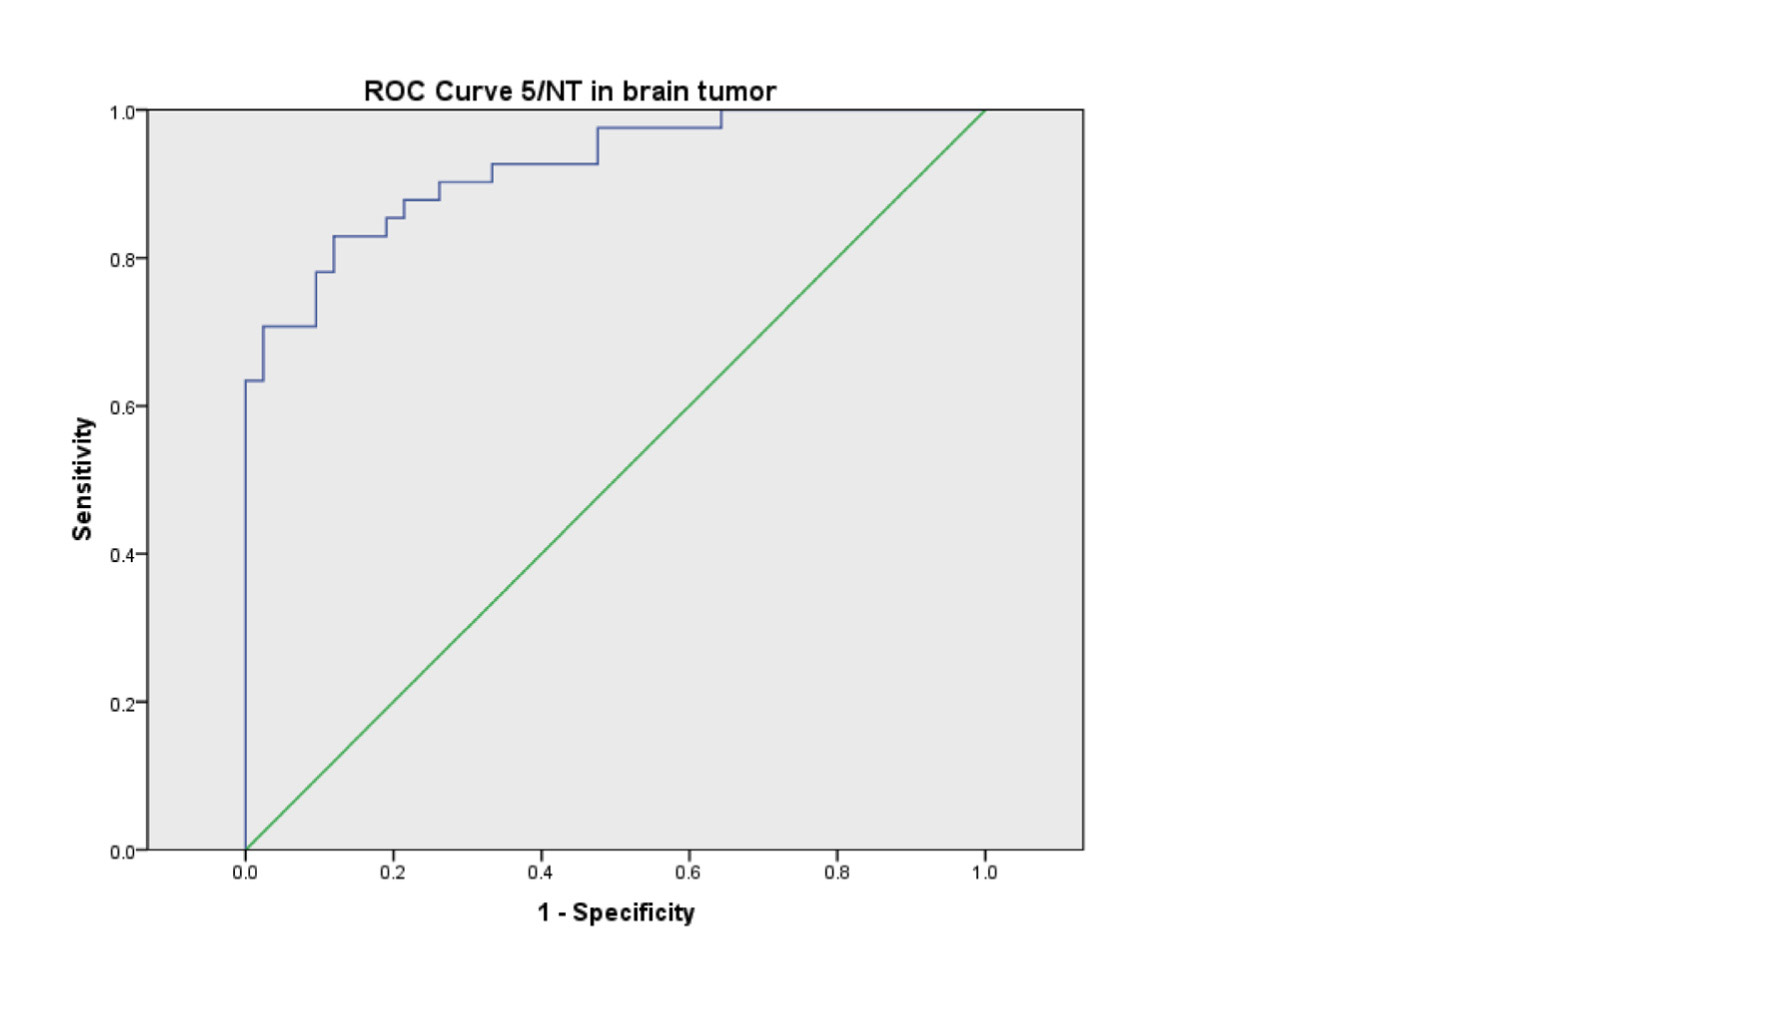
Task: Select the "1 - Specificity" horizontal axis label
Action: tap(615, 912)
